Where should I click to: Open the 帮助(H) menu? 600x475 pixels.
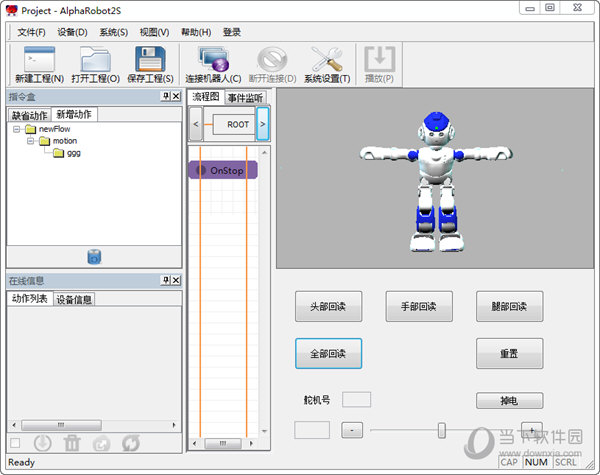(196, 32)
